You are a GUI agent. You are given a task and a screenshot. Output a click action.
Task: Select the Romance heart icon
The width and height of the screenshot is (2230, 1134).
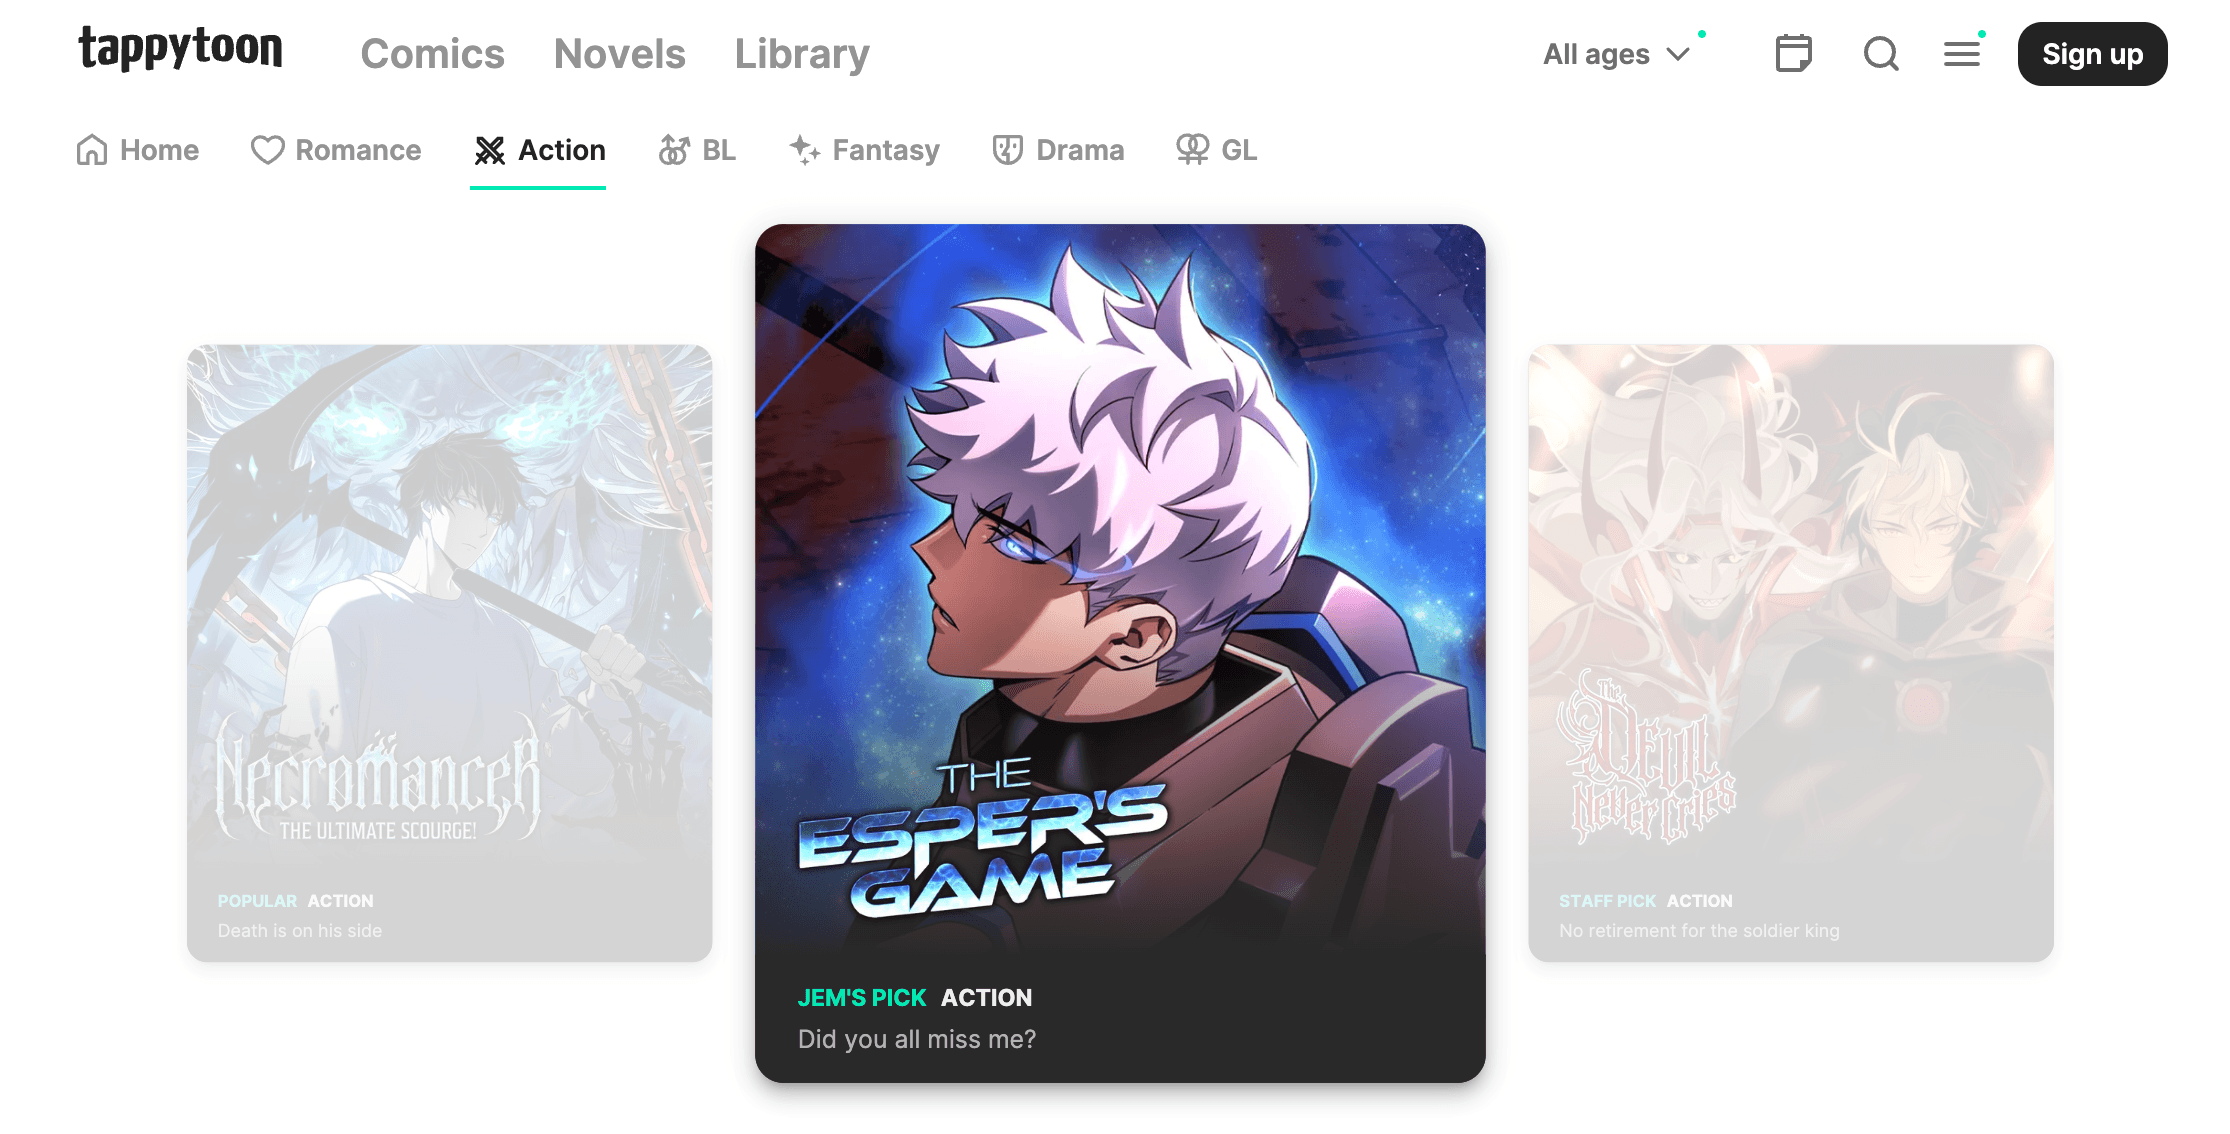point(267,150)
